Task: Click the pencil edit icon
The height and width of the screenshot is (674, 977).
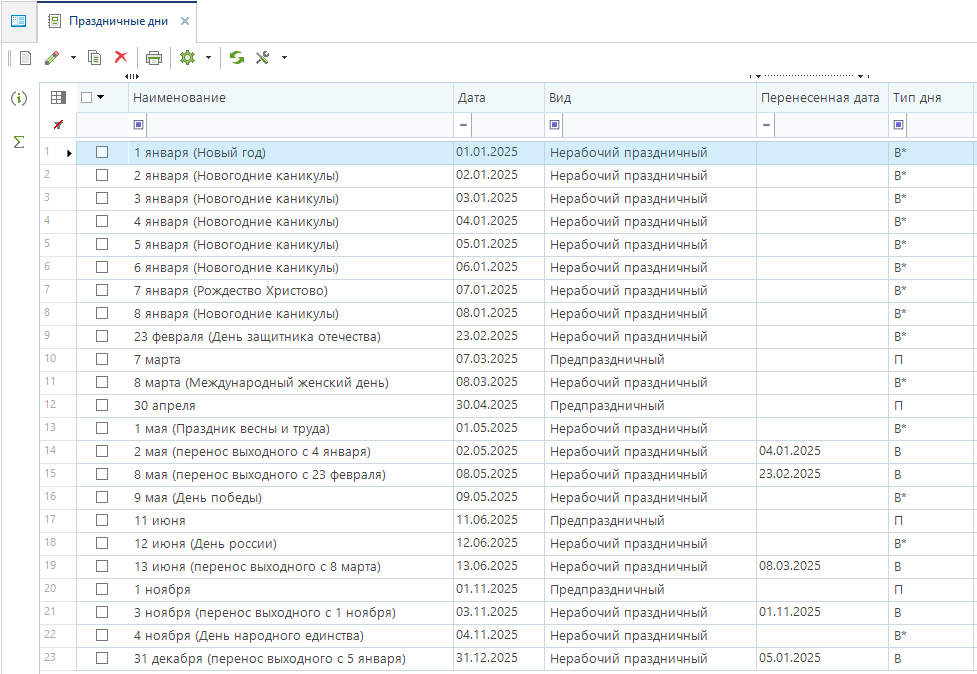Action: click(x=52, y=58)
